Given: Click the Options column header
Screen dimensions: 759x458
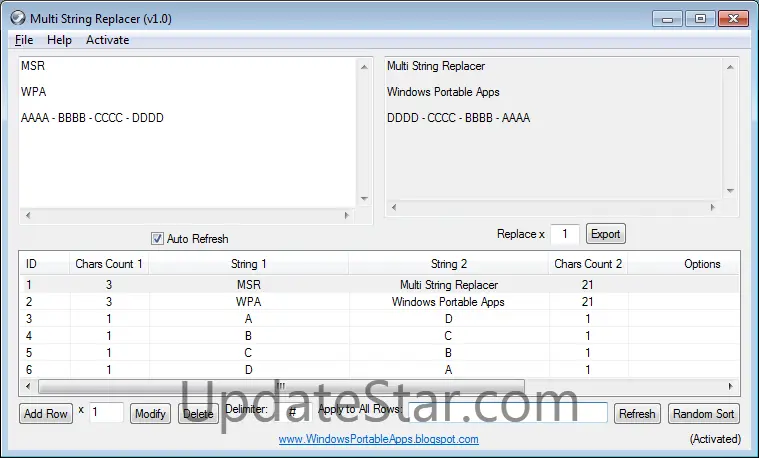Looking at the screenshot, I should [x=683, y=264].
